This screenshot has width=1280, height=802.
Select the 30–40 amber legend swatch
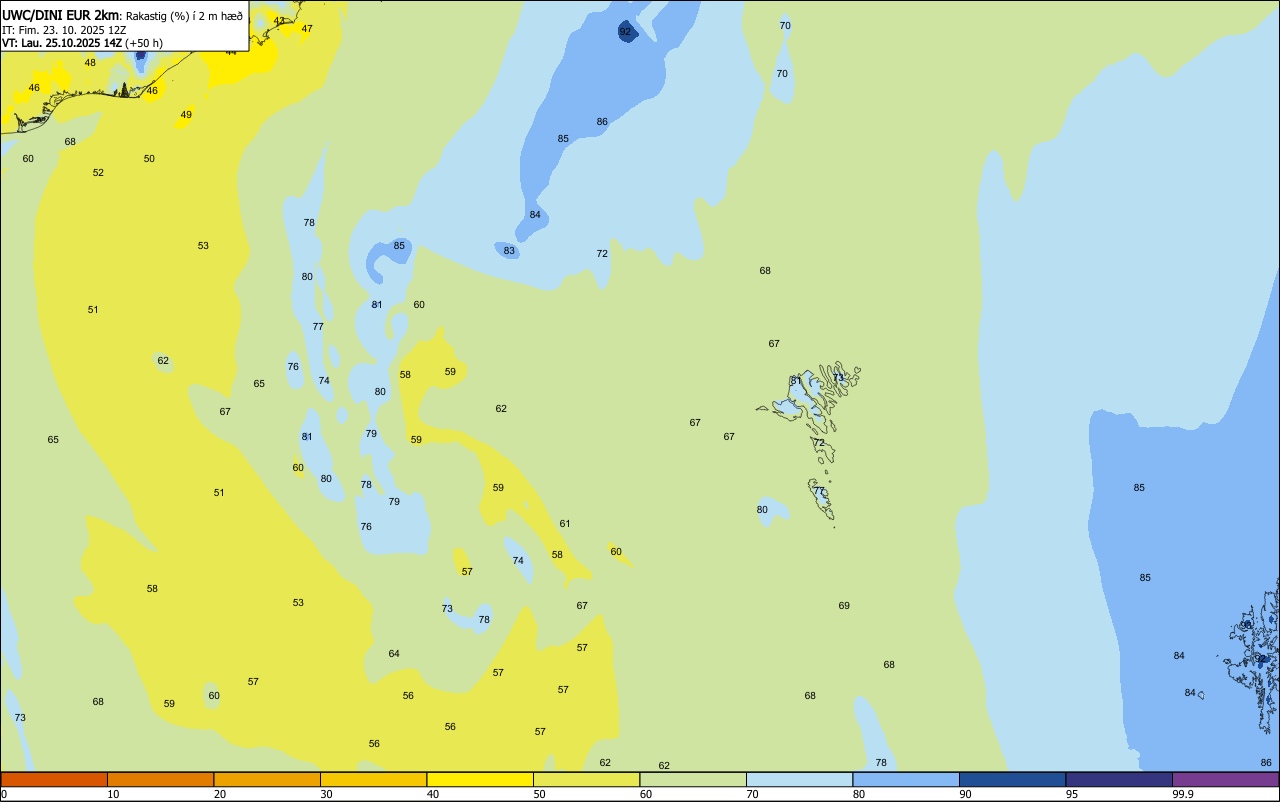(x=373, y=779)
